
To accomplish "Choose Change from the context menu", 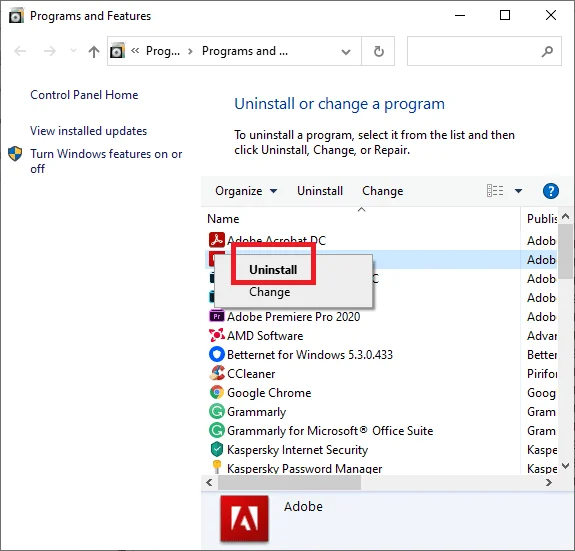I will pyautogui.click(x=270, y=292).
